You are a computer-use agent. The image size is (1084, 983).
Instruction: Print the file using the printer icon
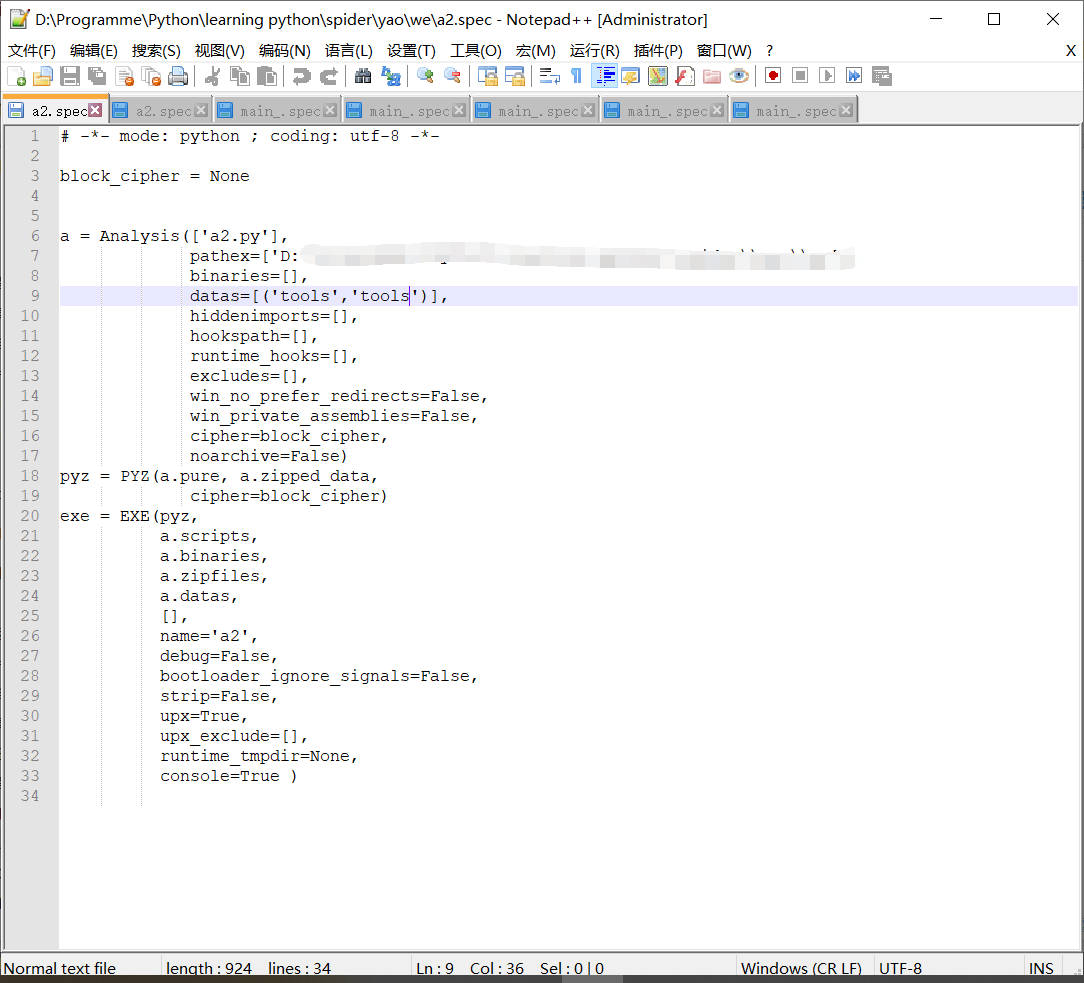178,76
